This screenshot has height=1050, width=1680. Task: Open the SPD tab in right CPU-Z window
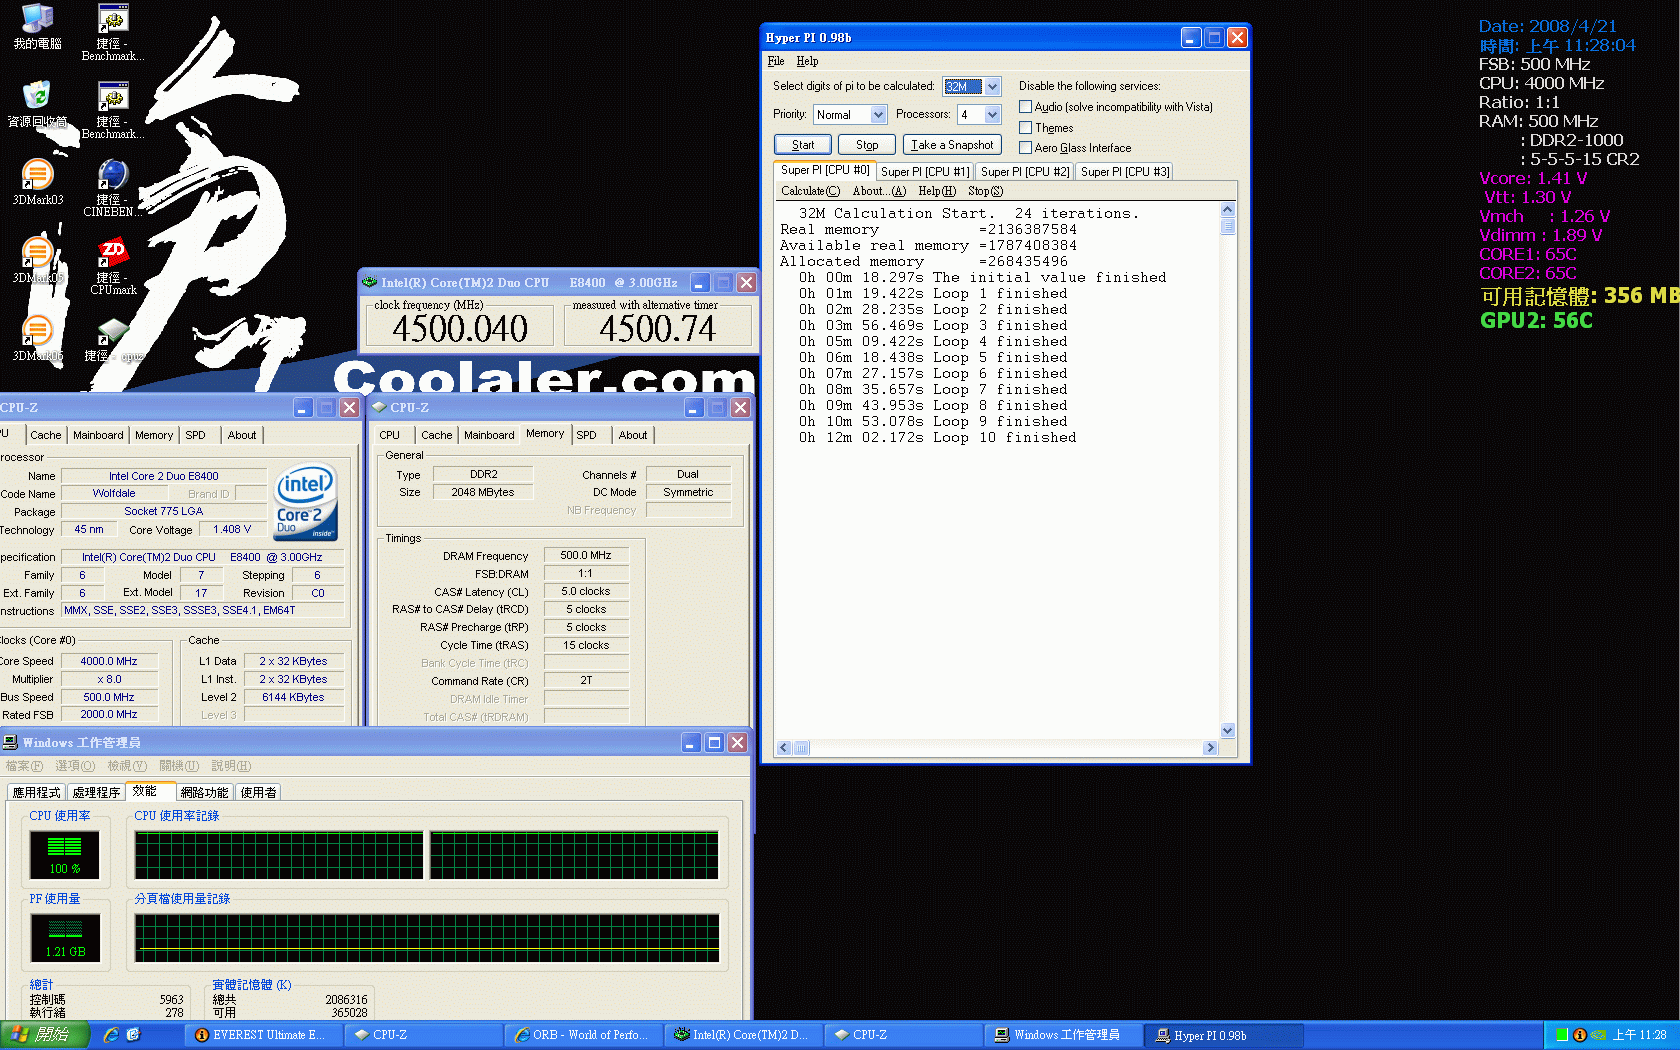click(x=587, y=435)
